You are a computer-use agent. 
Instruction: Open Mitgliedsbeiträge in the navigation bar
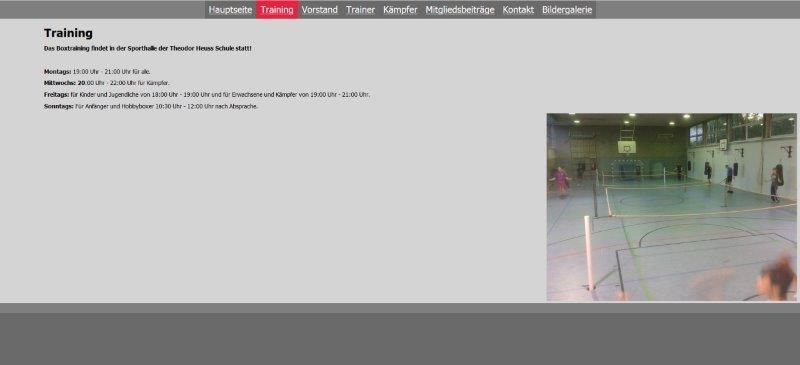(460, 10)
